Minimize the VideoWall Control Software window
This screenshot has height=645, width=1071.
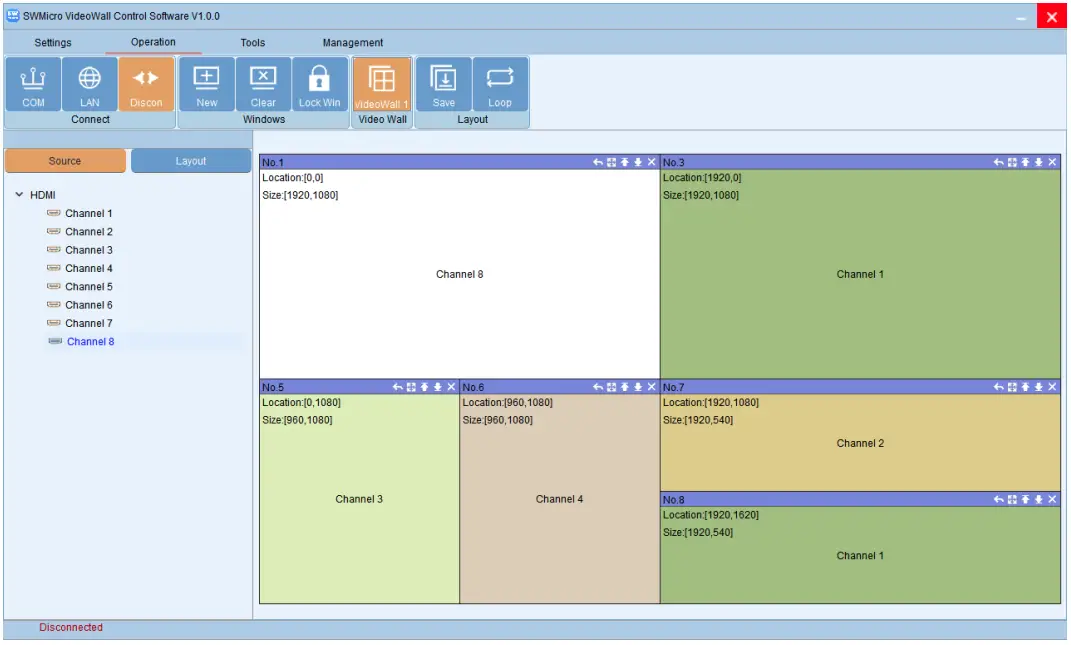tap(1020, 16)
